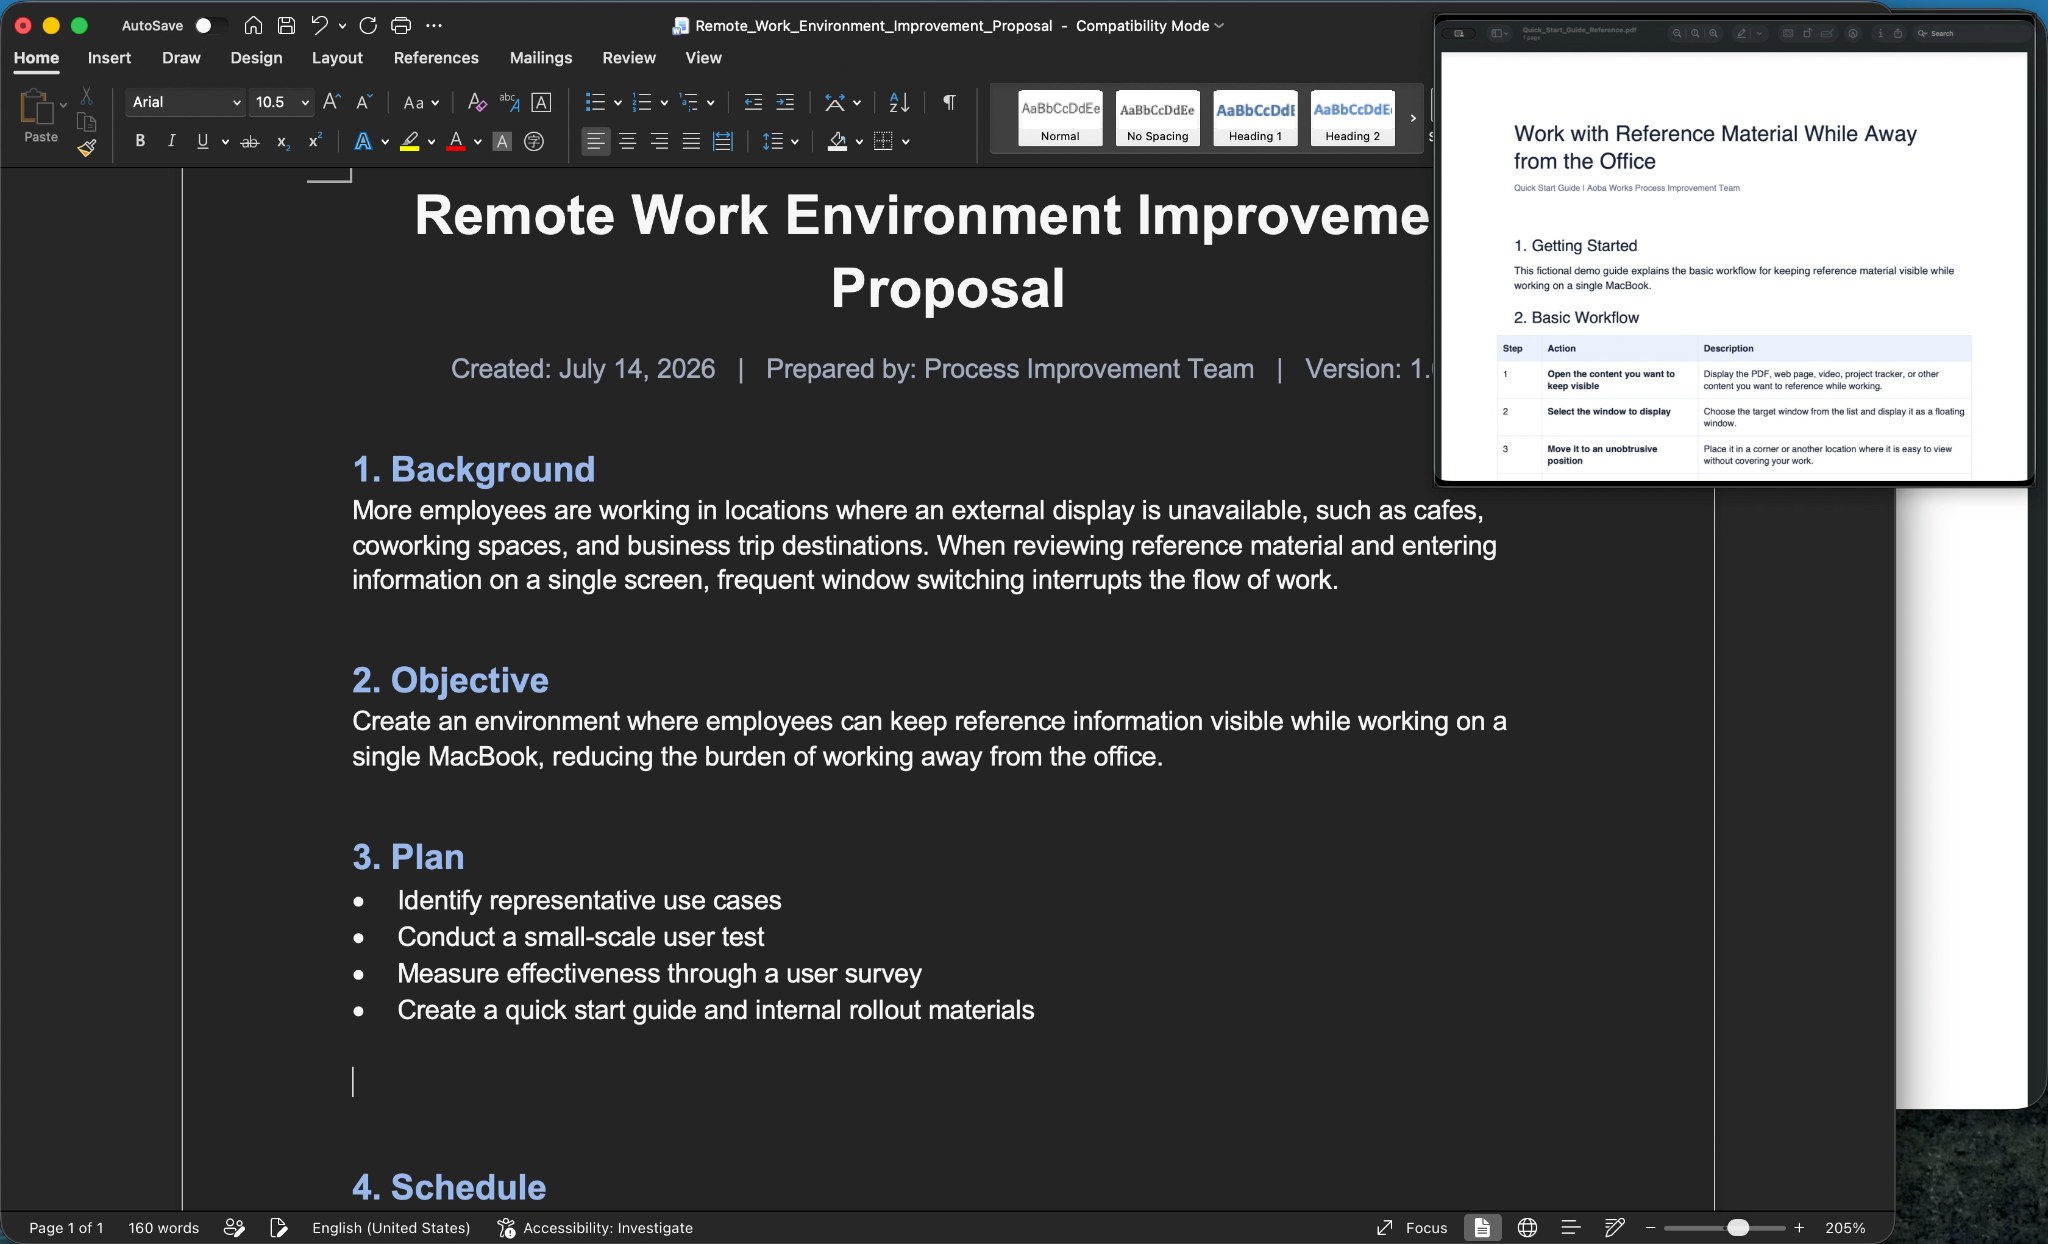Switch to Web Layout view icon
The height and width of the screenshot is (1244, 2048).
(x=1527, y=1227)
